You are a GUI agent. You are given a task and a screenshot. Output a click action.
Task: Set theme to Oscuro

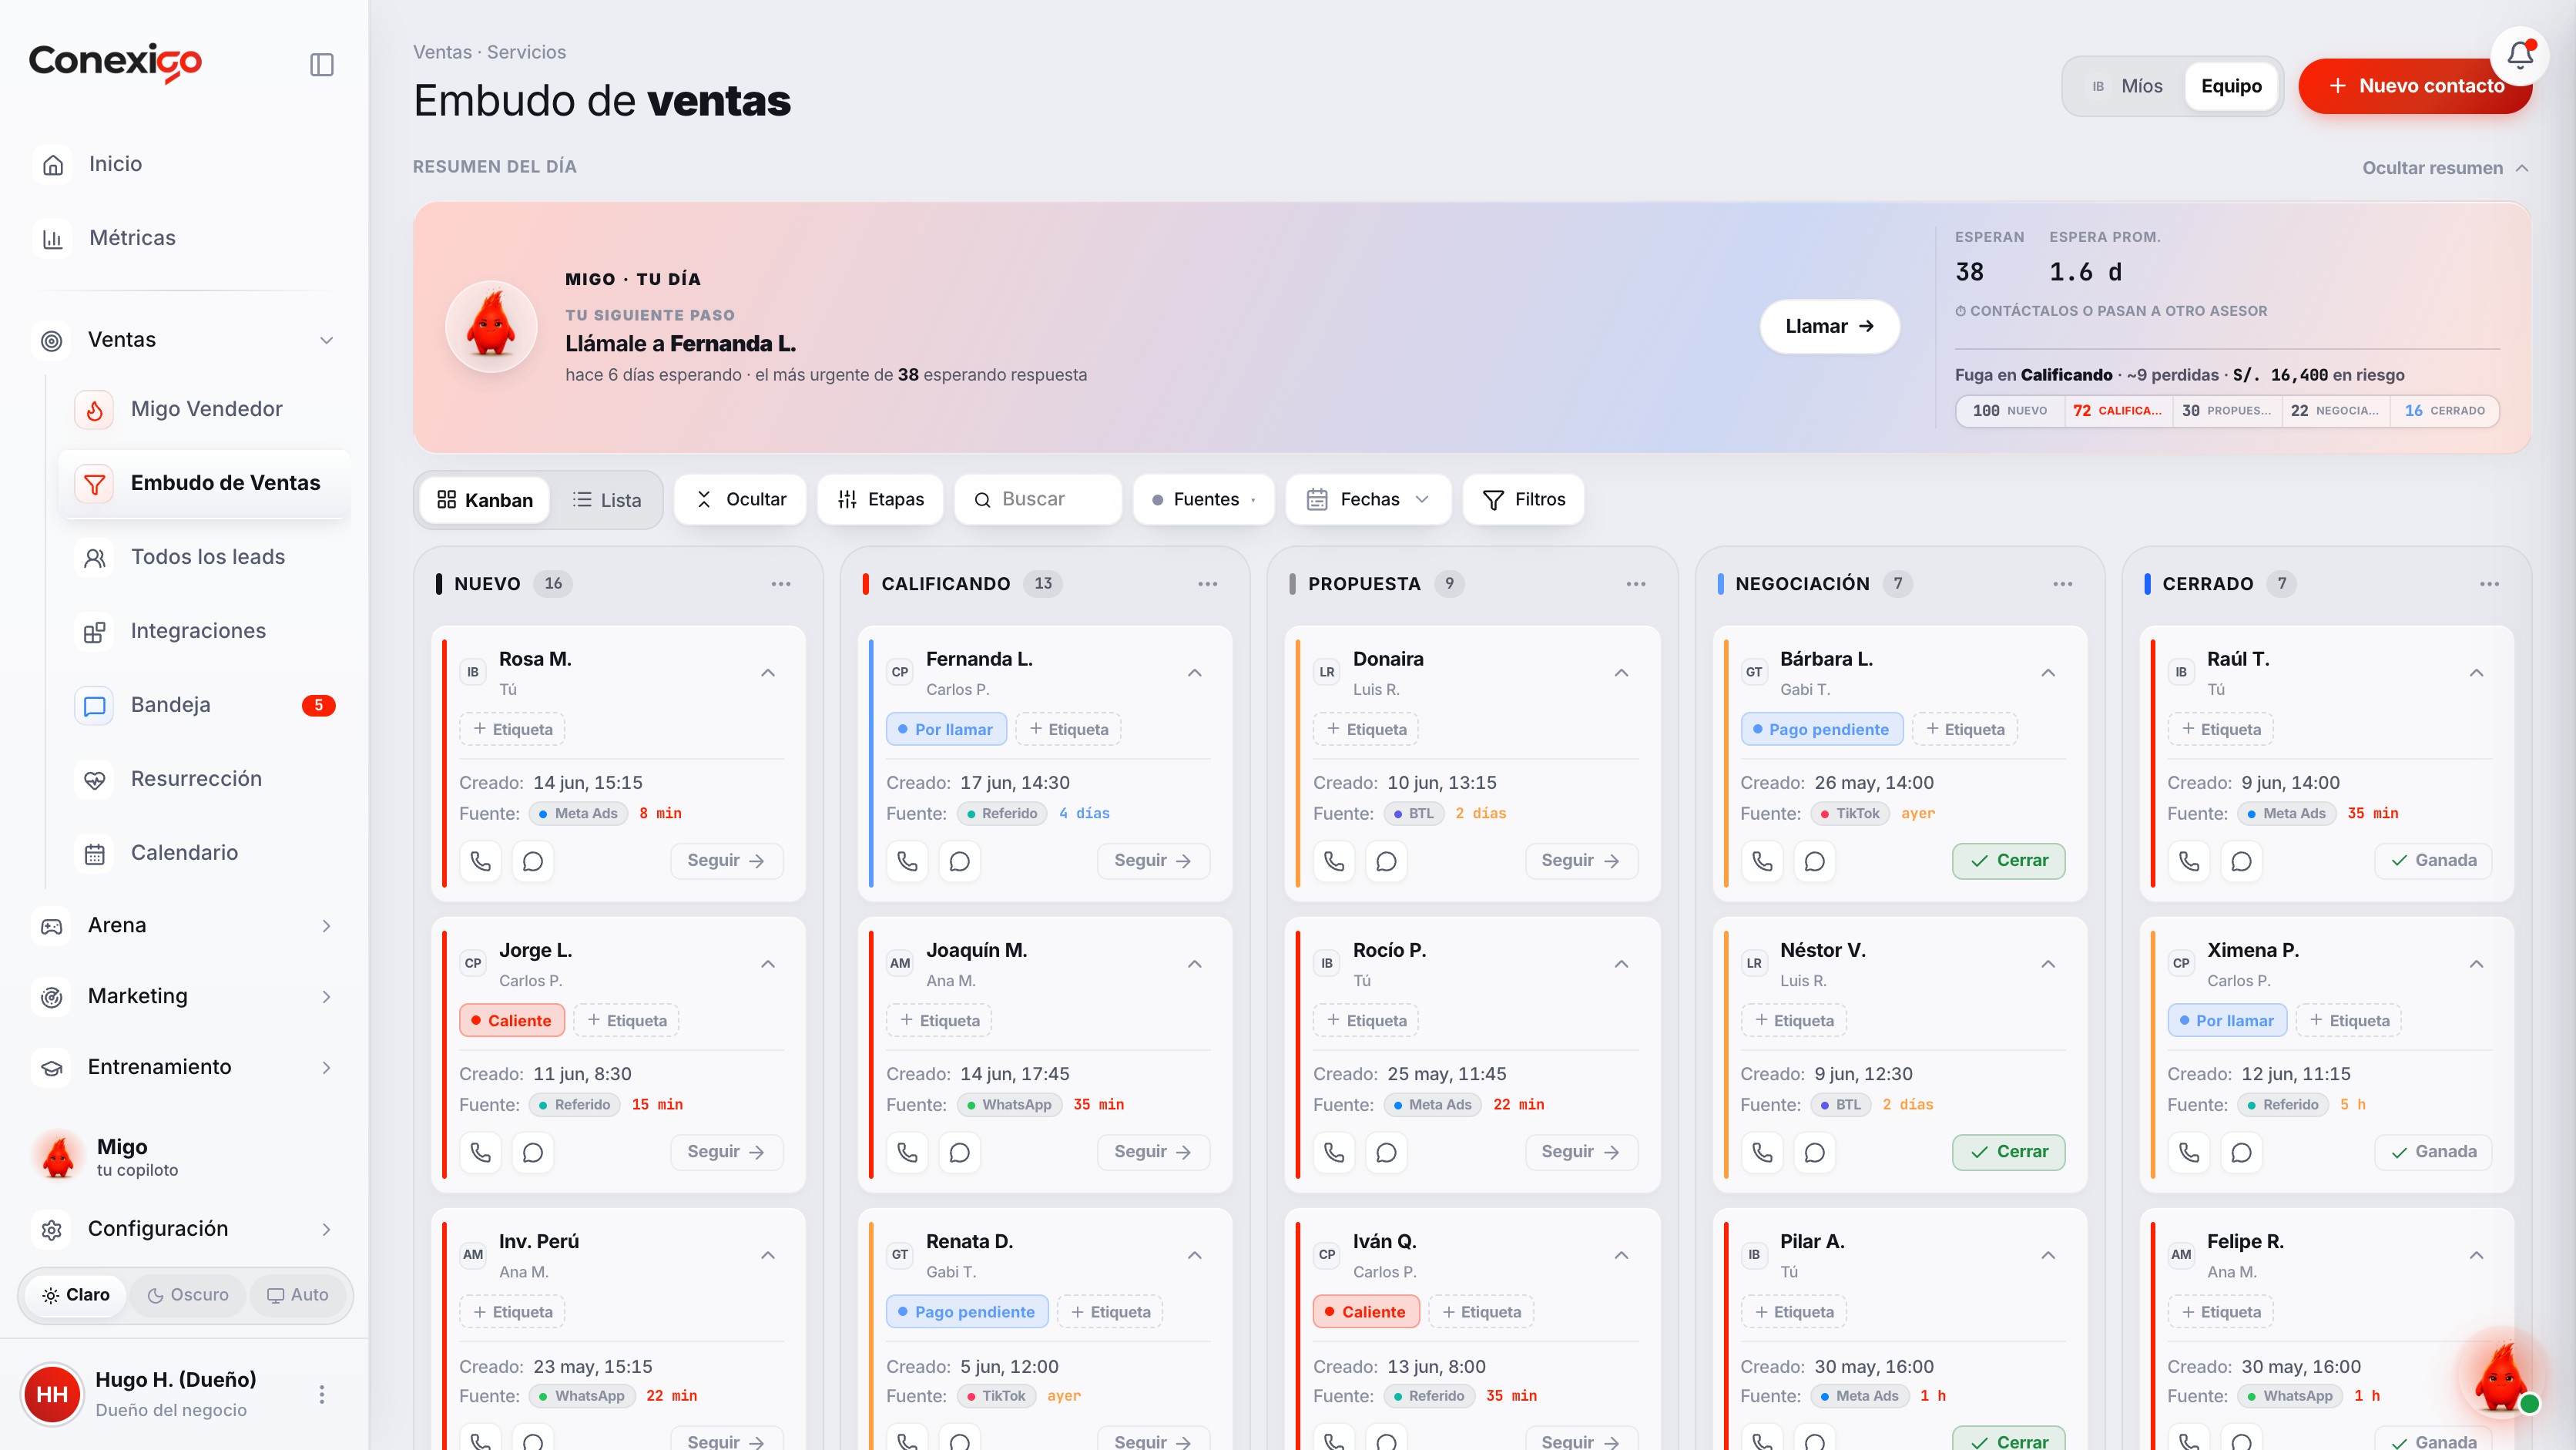click(187, 1295)
